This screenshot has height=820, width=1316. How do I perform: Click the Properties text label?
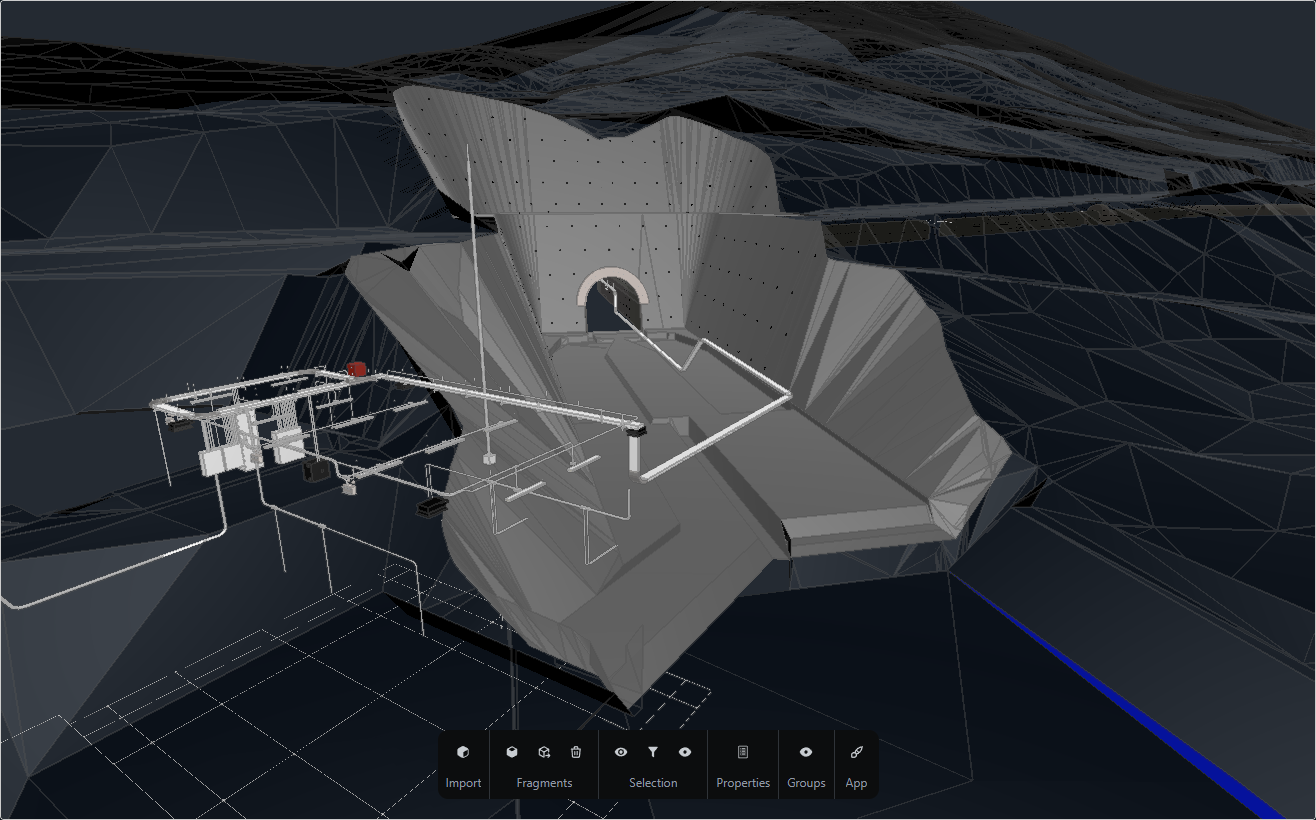pyautogui.click(x=743, y=783)
